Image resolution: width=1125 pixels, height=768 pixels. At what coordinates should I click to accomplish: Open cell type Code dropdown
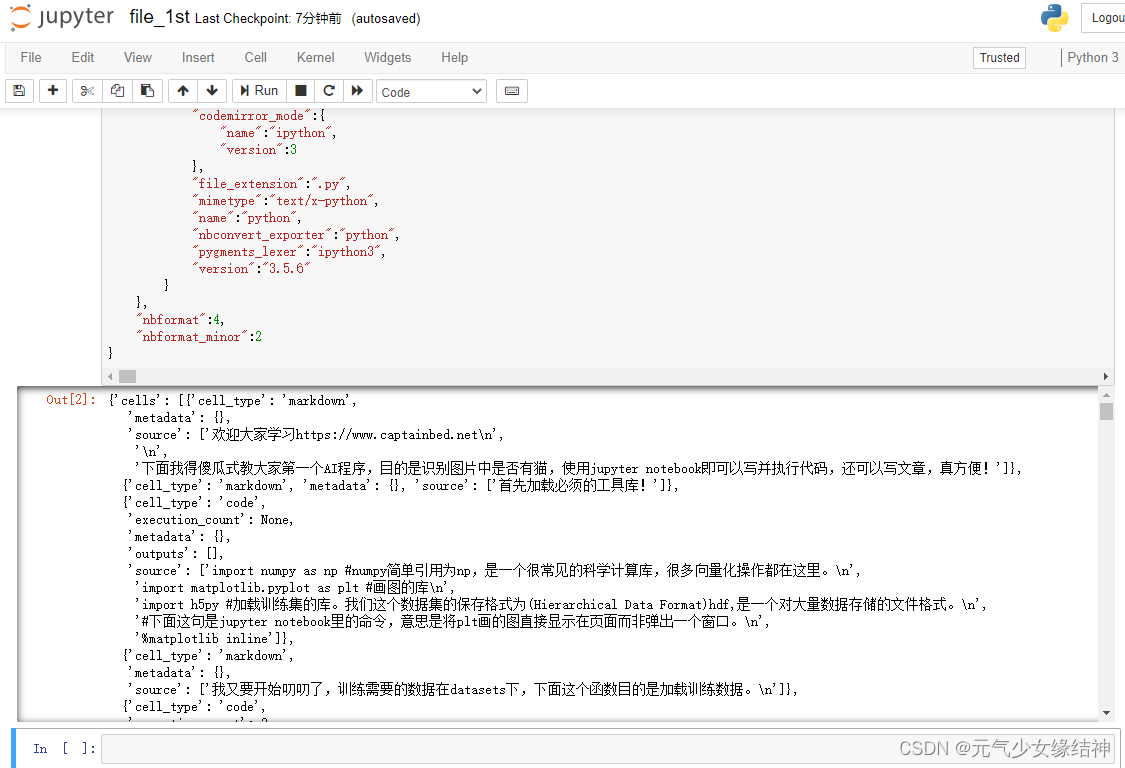(x=431, y=92)
